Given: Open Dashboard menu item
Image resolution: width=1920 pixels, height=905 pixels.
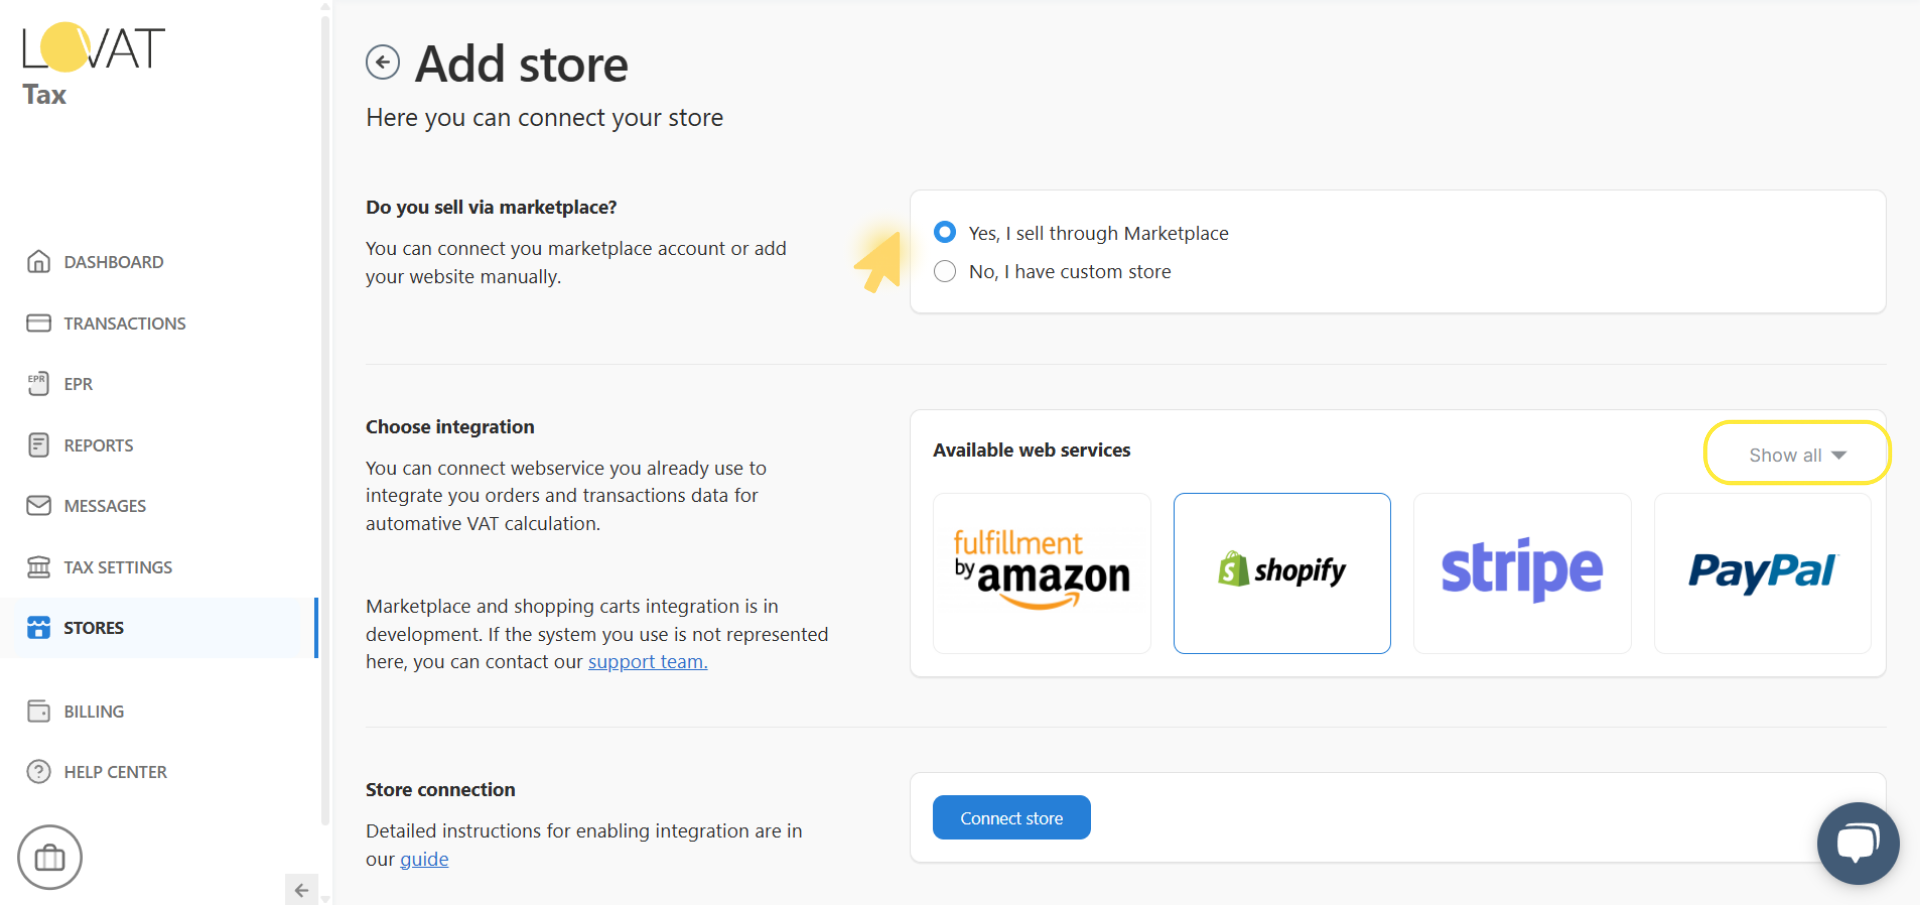Looking at the screenshot, I should [113, 262].
